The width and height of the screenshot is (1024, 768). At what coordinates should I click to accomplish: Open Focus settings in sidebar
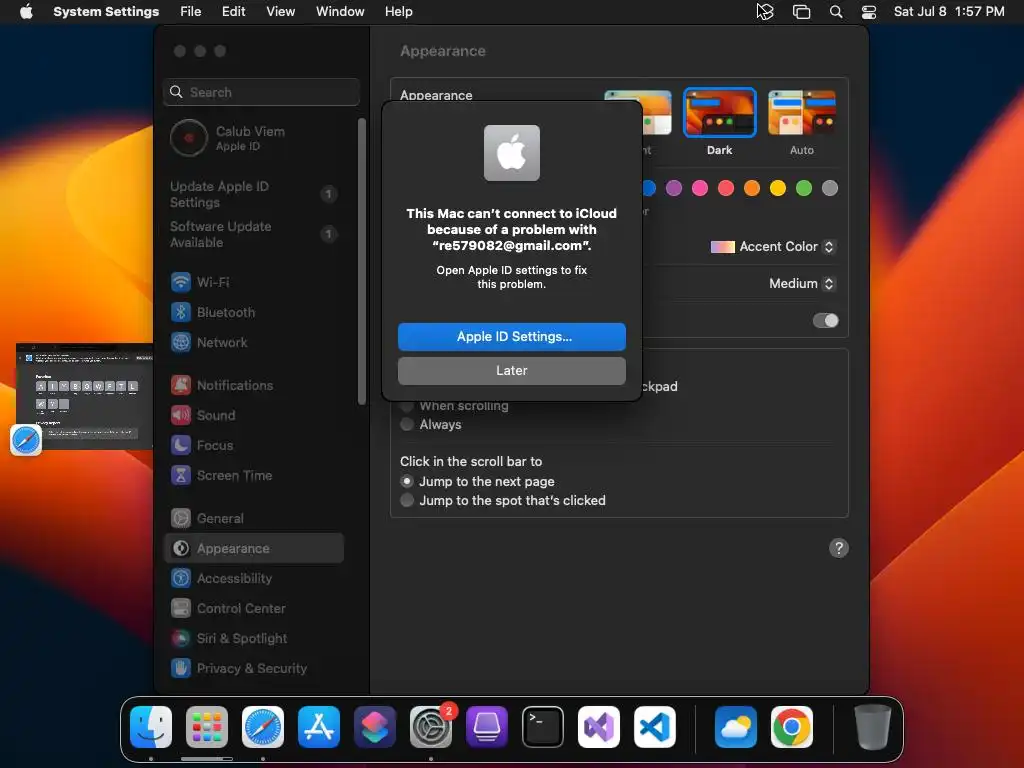point(255,445)
